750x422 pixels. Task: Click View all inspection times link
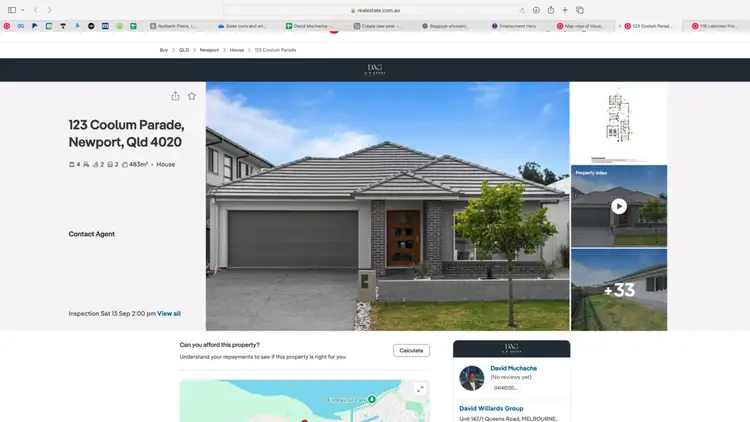click(x=169, y=314)
